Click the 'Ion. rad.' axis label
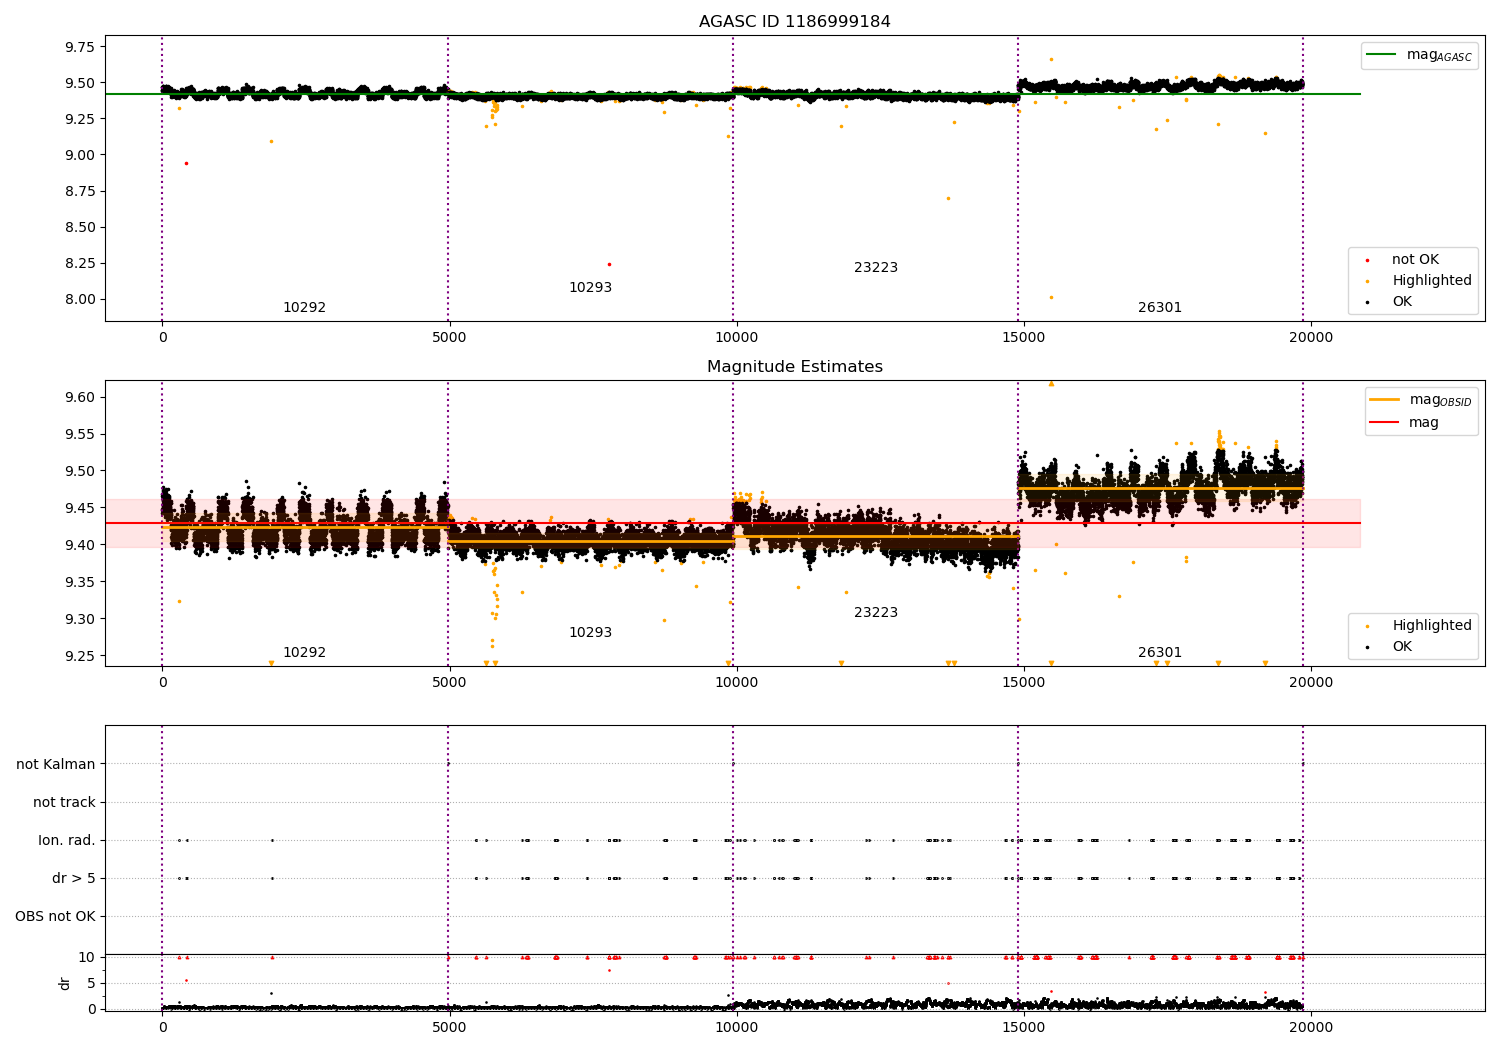This screenshot has width=1500, height=1050. pos(67,841)
